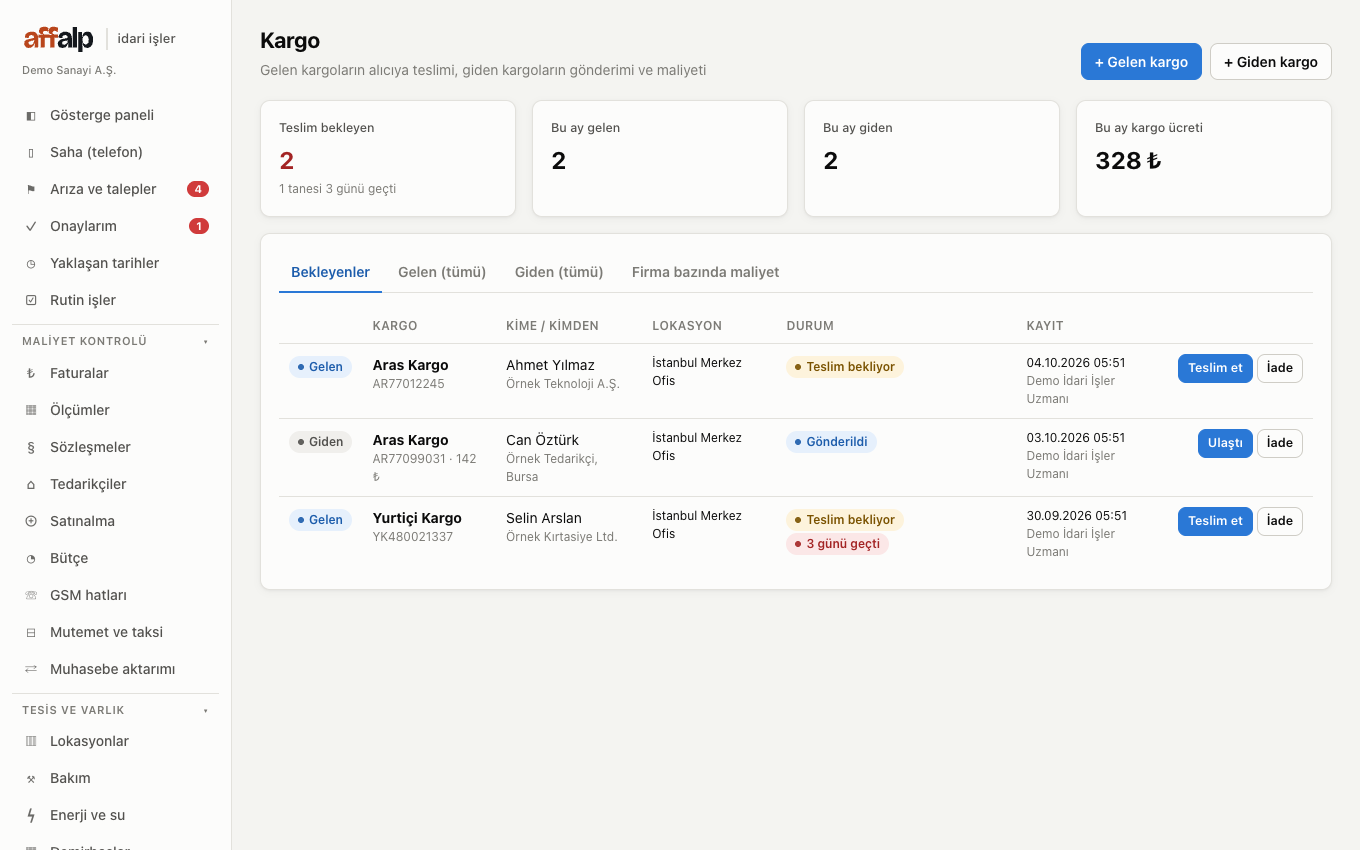This screenshot has width=1360, height=850.
Task: Click the Bakım tools icon
Action: [31, 778]
